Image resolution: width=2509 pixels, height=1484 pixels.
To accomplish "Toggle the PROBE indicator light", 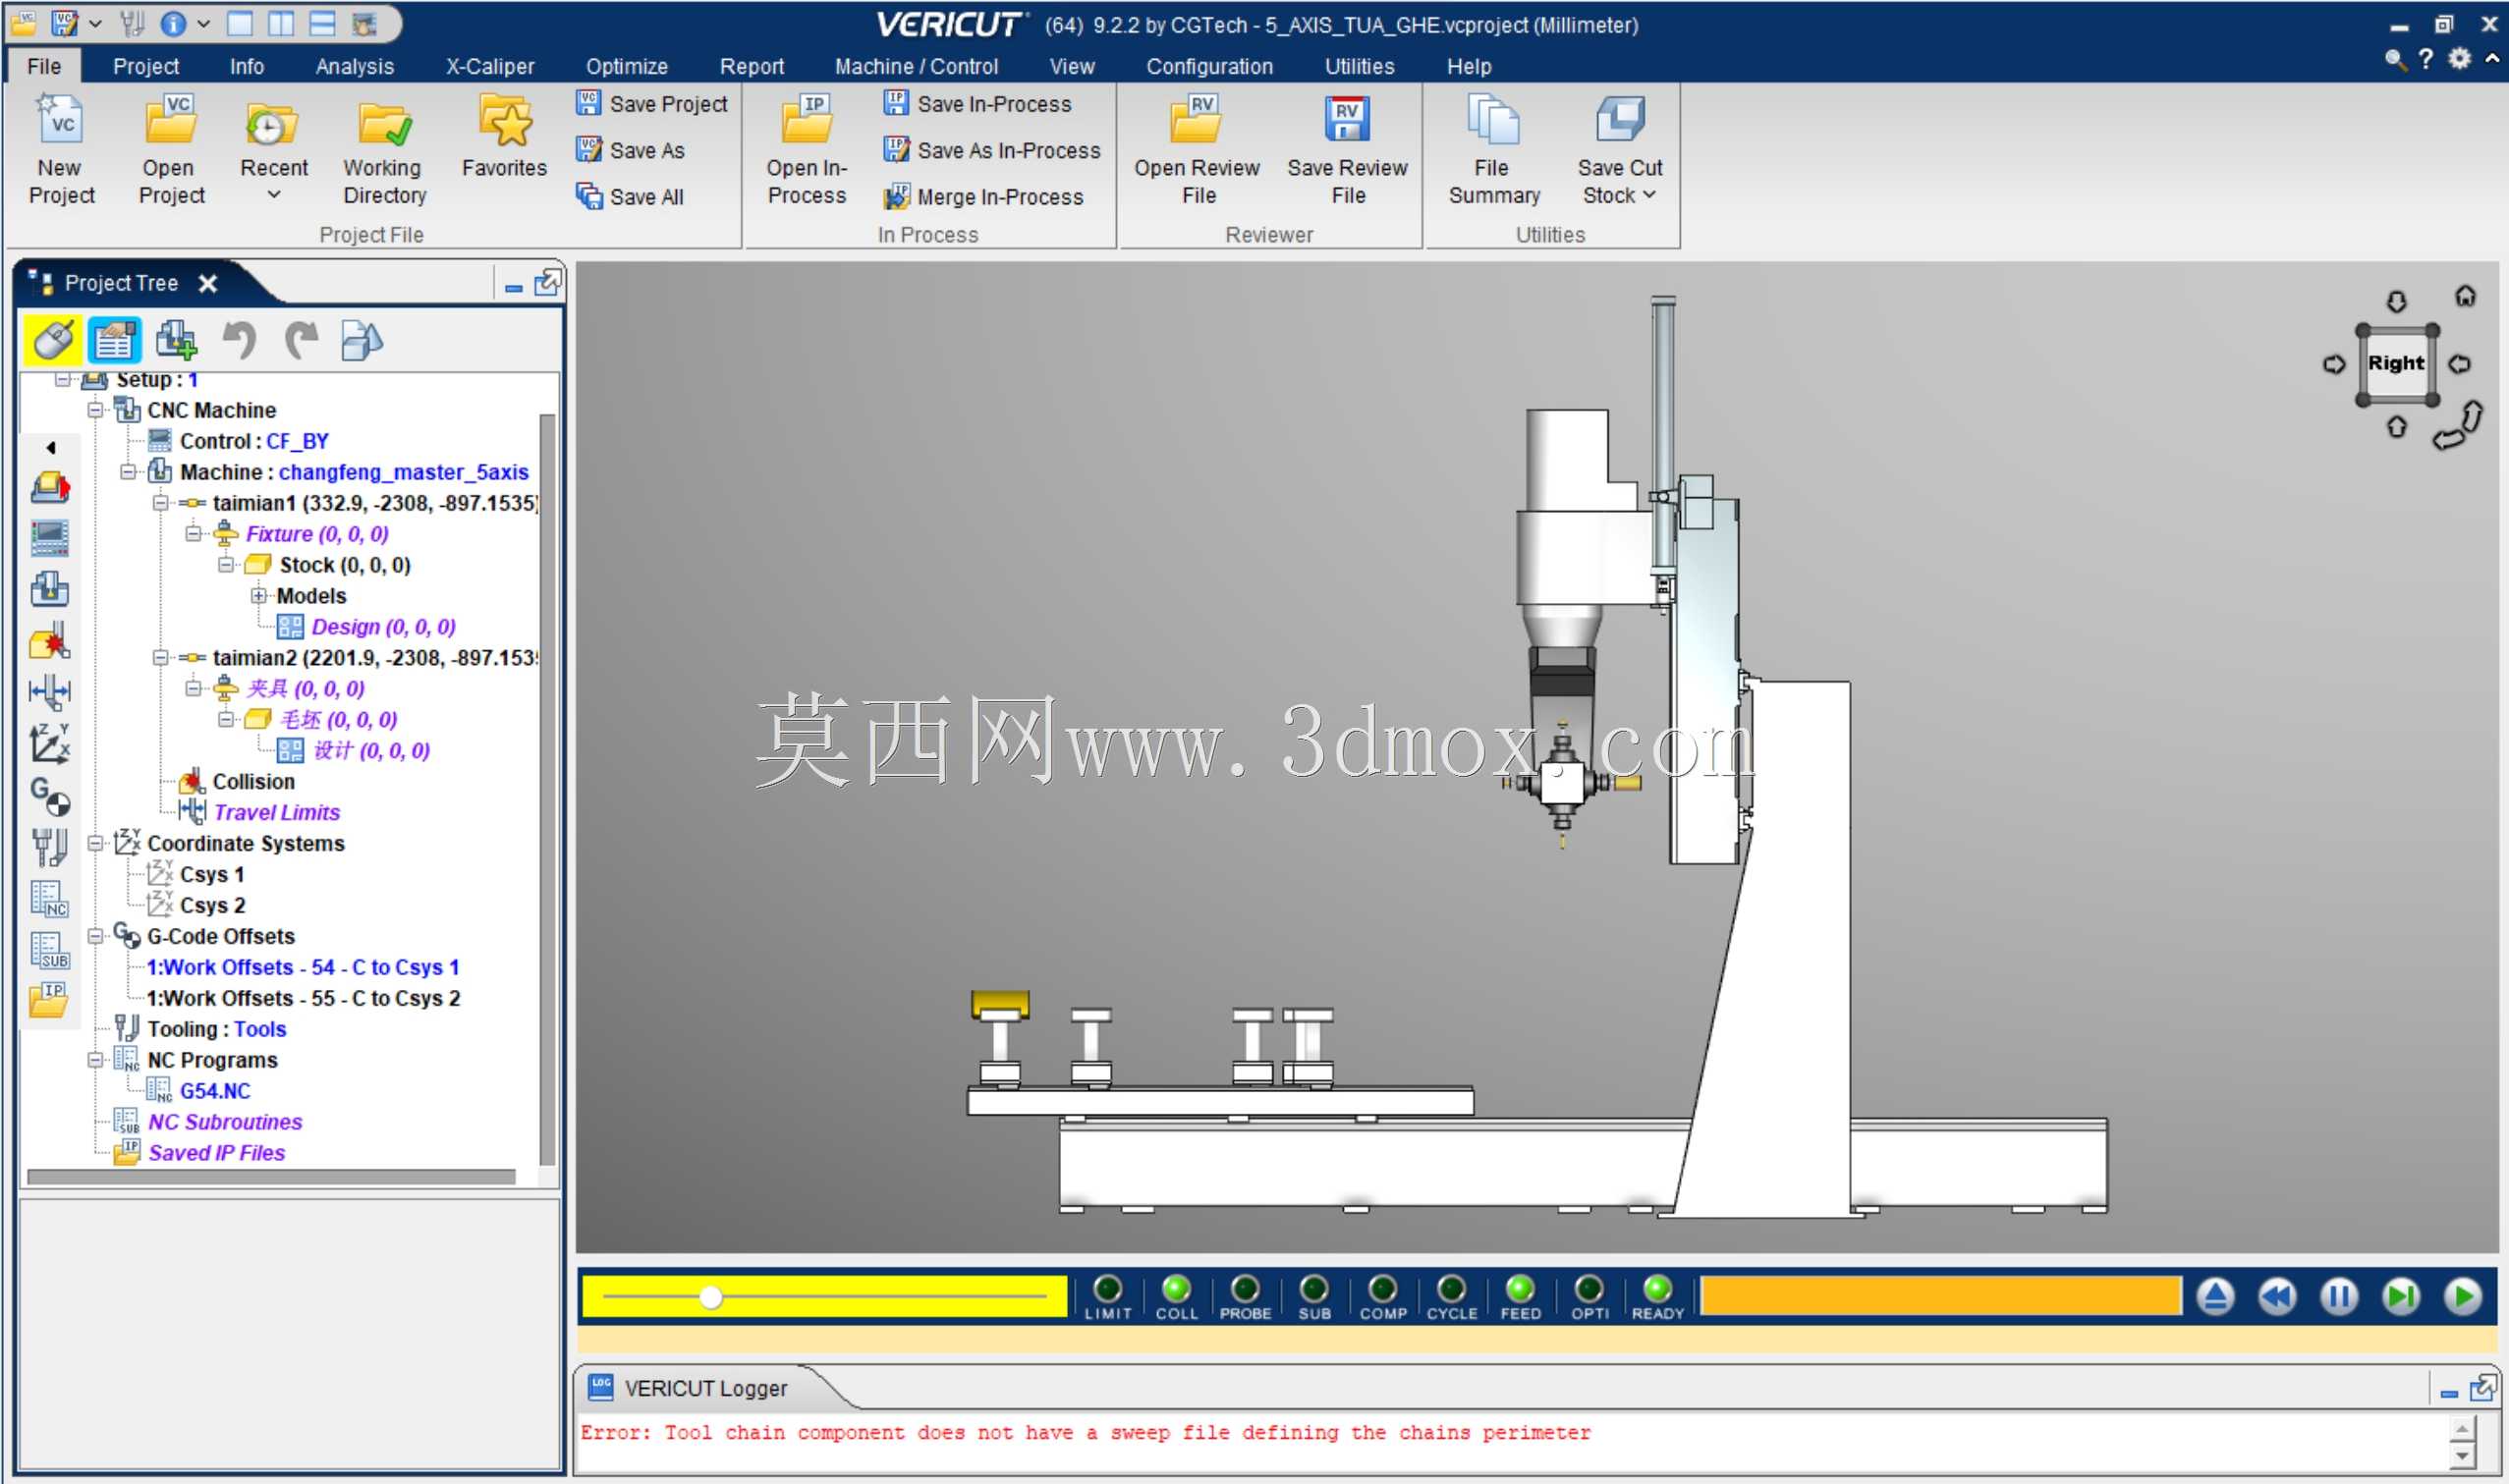I will point(1245,1288).
